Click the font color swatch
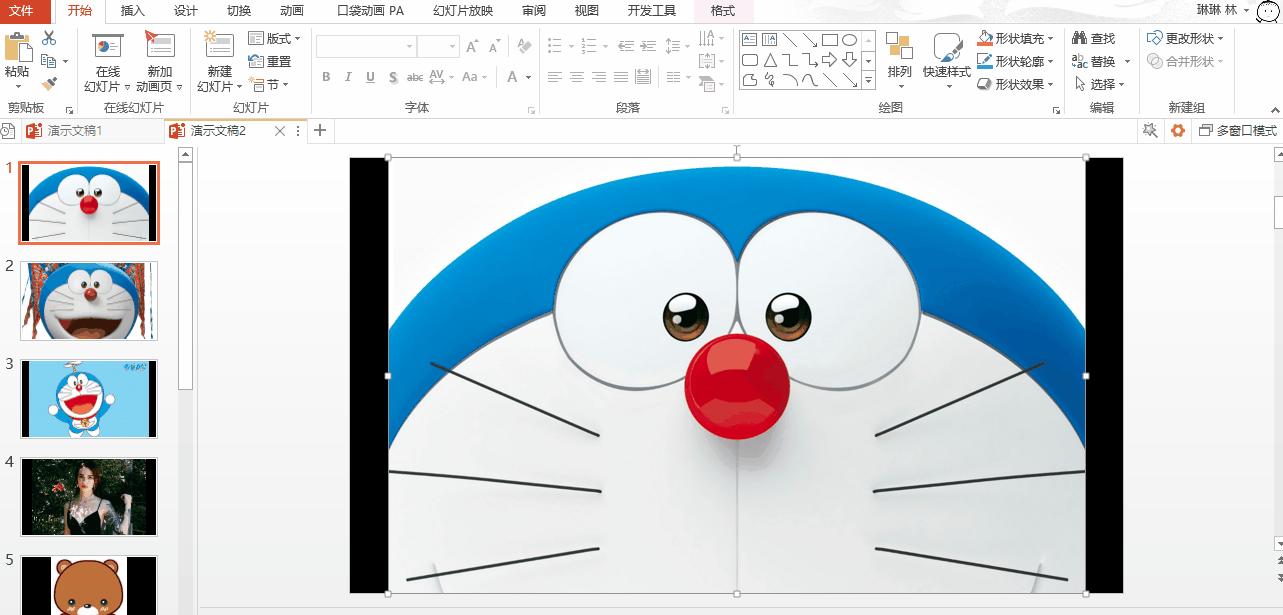 513,76
